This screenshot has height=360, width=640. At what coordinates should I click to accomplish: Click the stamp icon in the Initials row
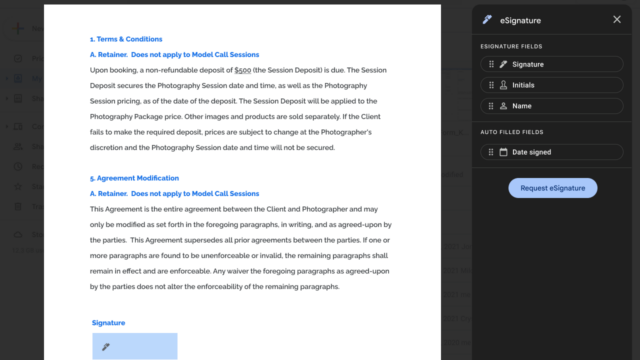503,85
